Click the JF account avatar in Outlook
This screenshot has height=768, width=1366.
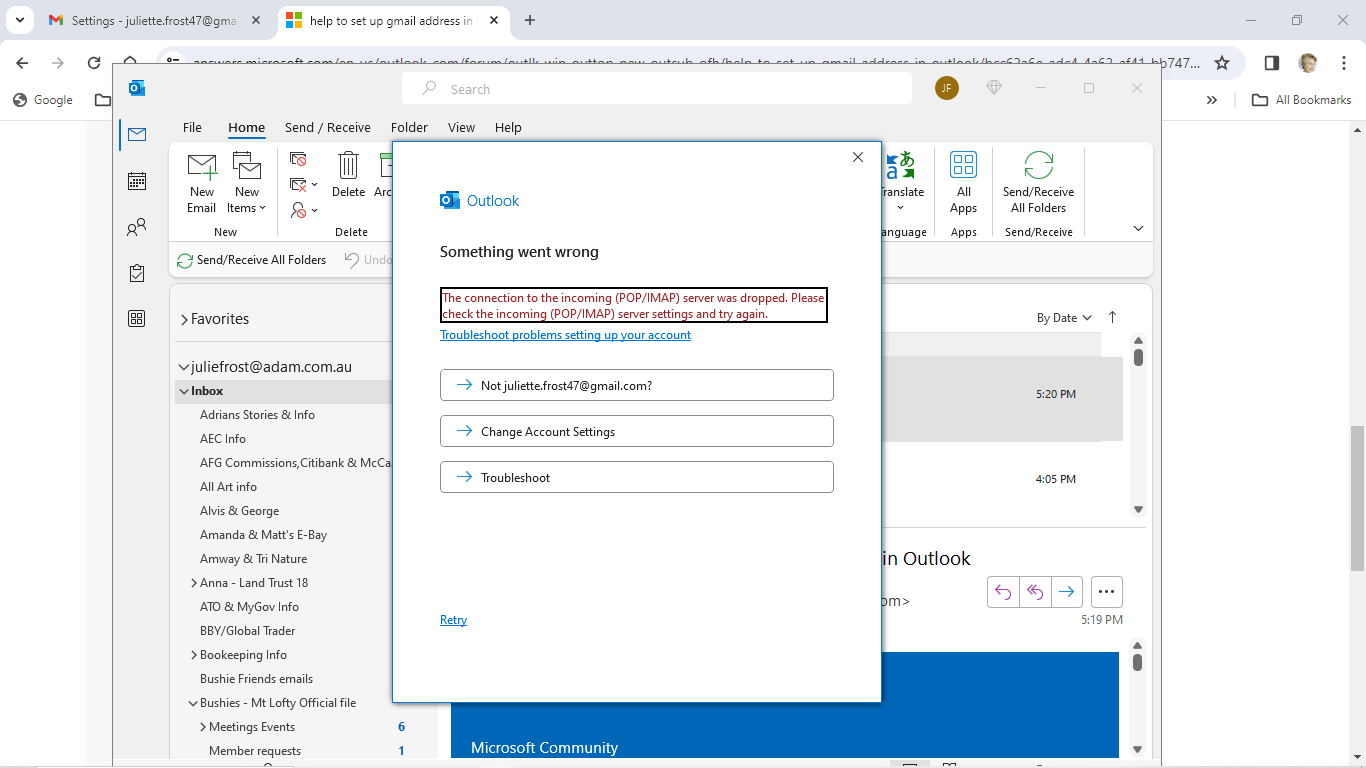(947, 88)
